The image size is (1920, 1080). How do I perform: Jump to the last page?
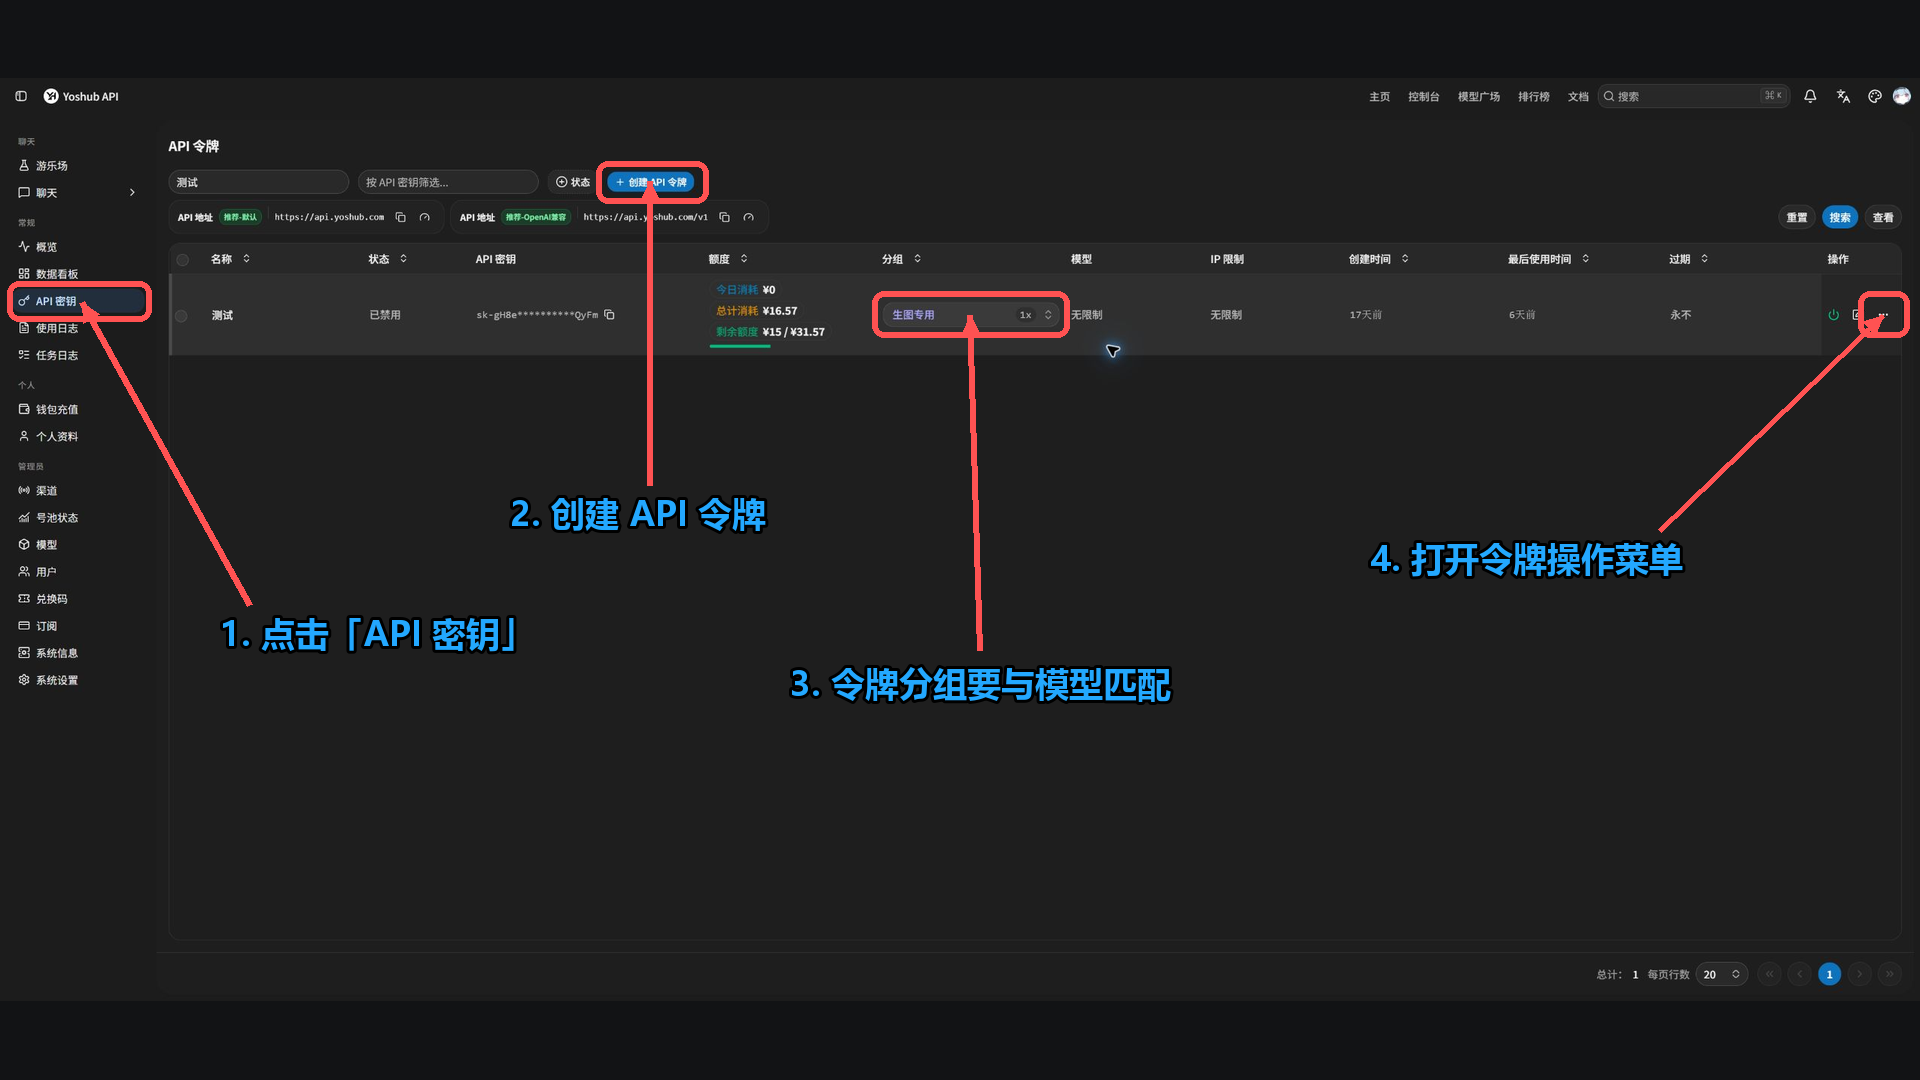click(x=1889, y=974)
